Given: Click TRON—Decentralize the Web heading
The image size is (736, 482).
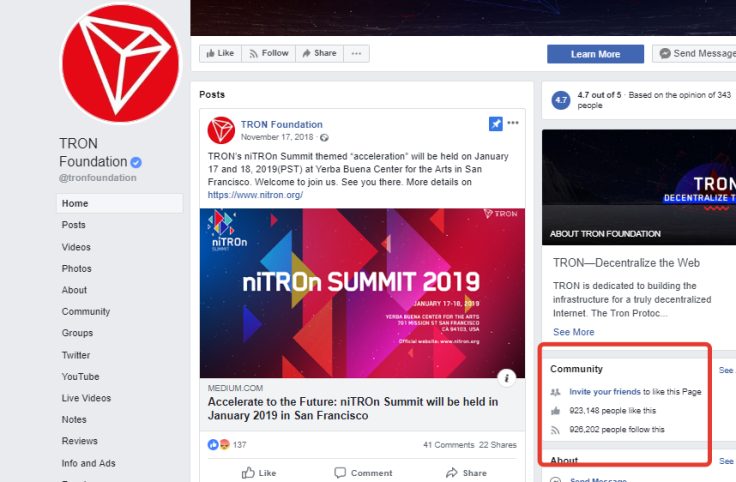Looking at the screenshot, I should (626, 263).
